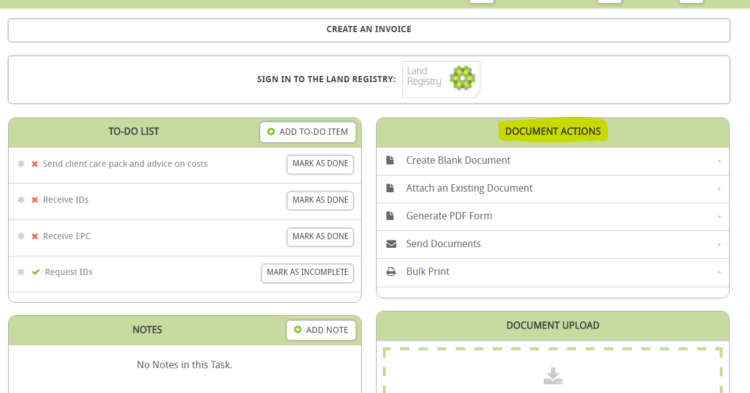
Task: Click Create an Invoice button
Action: click(369, 30)
